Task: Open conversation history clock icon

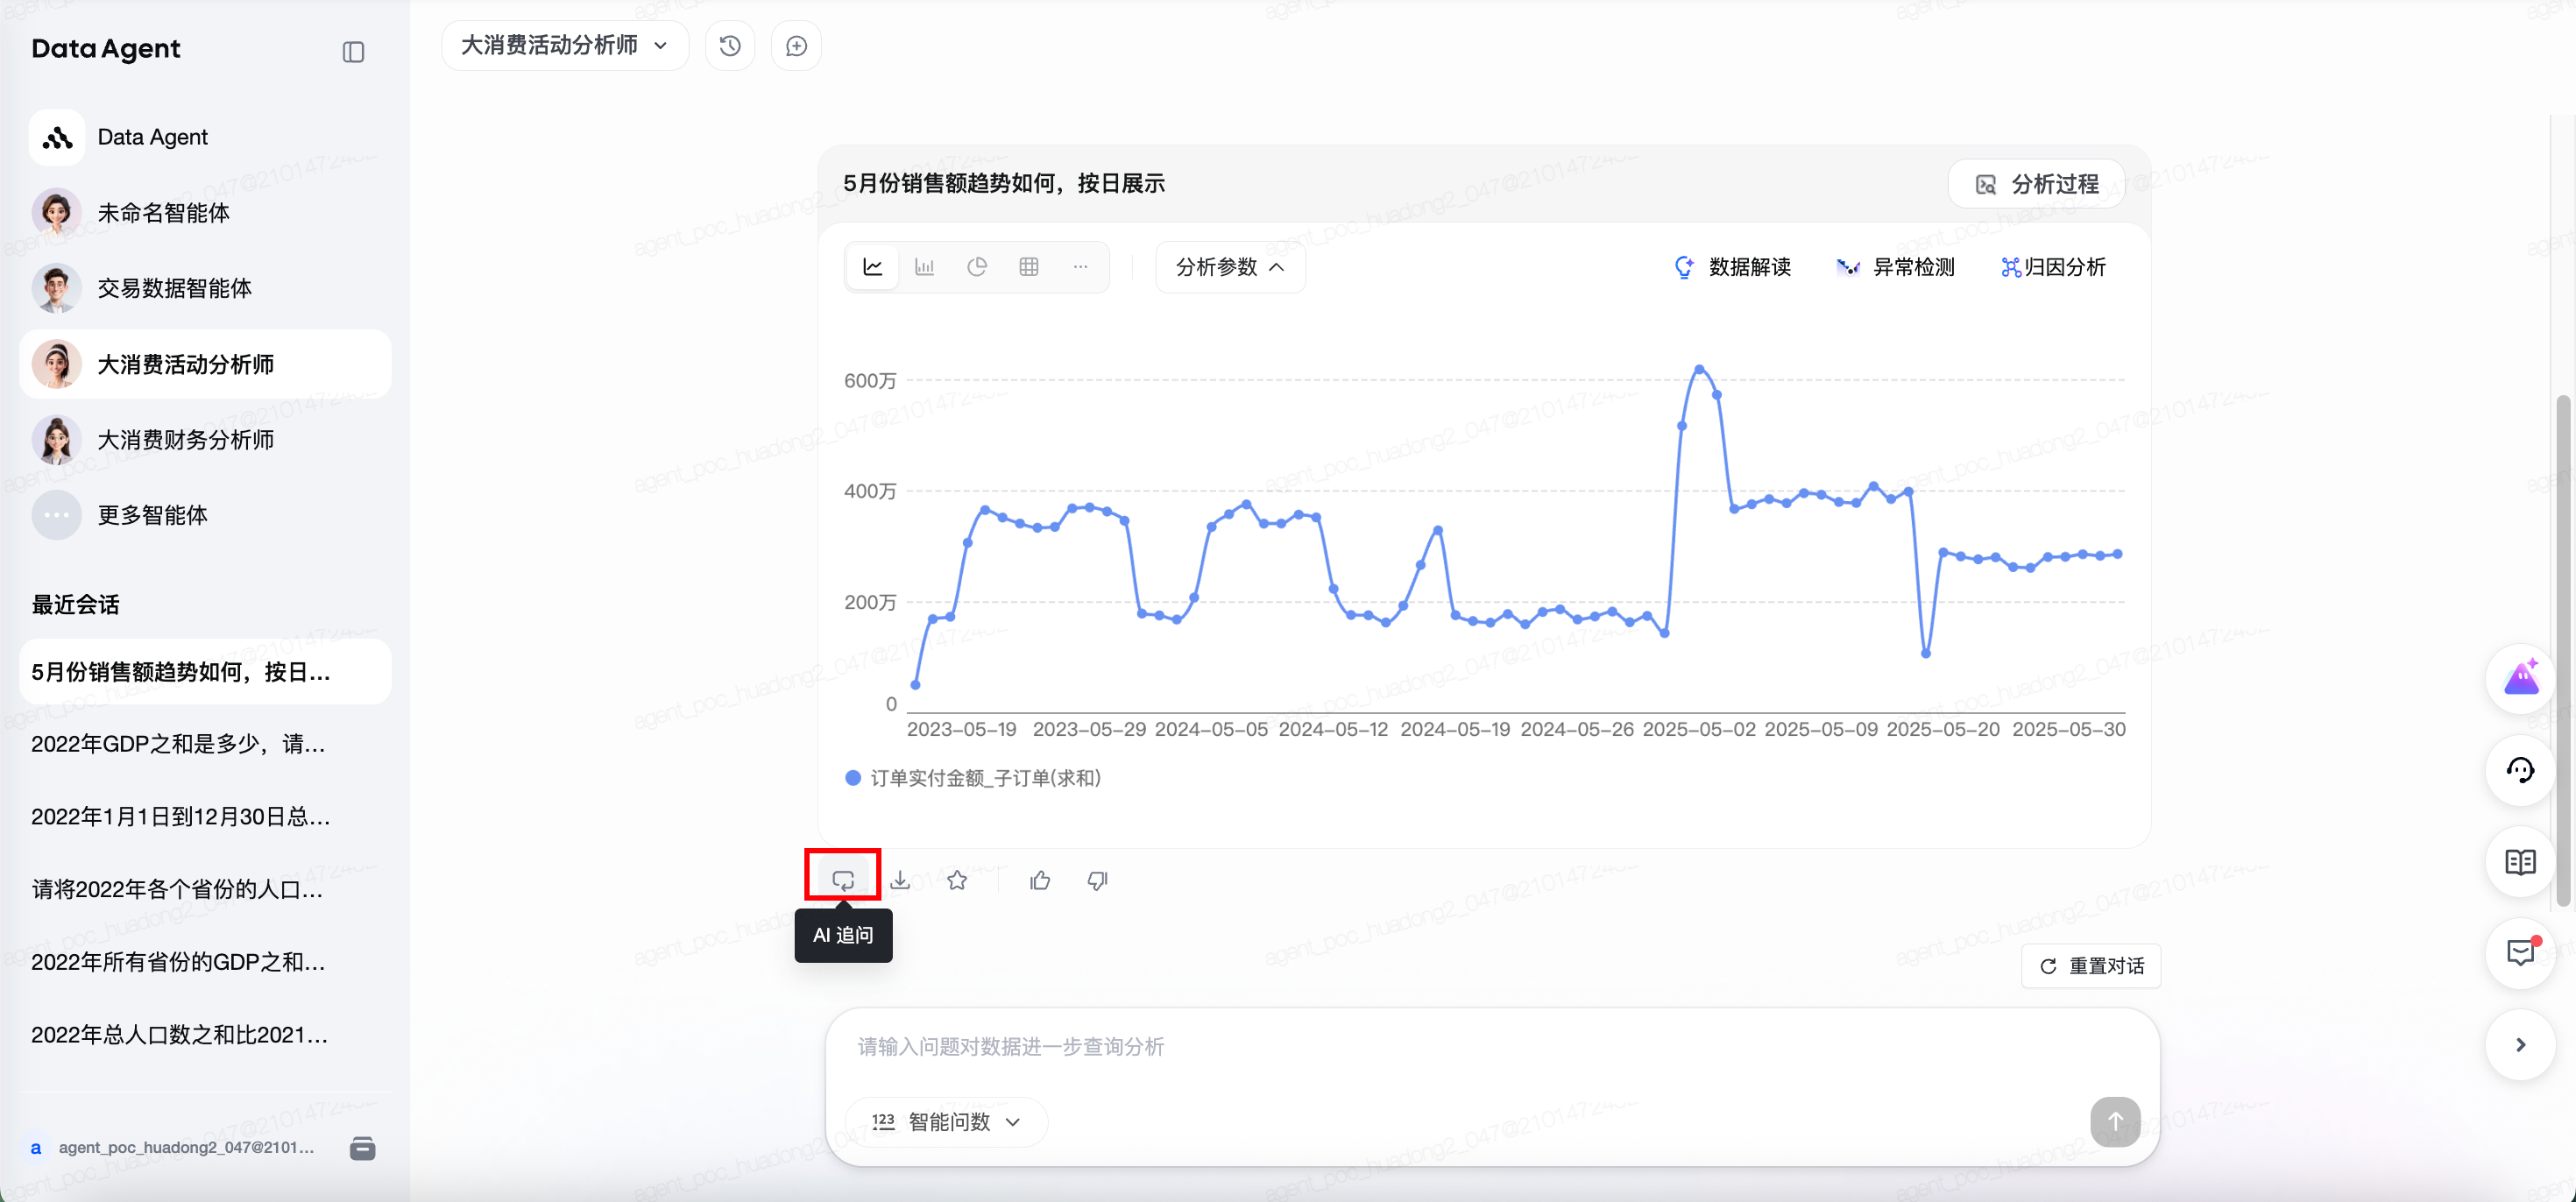Action: 730,46
